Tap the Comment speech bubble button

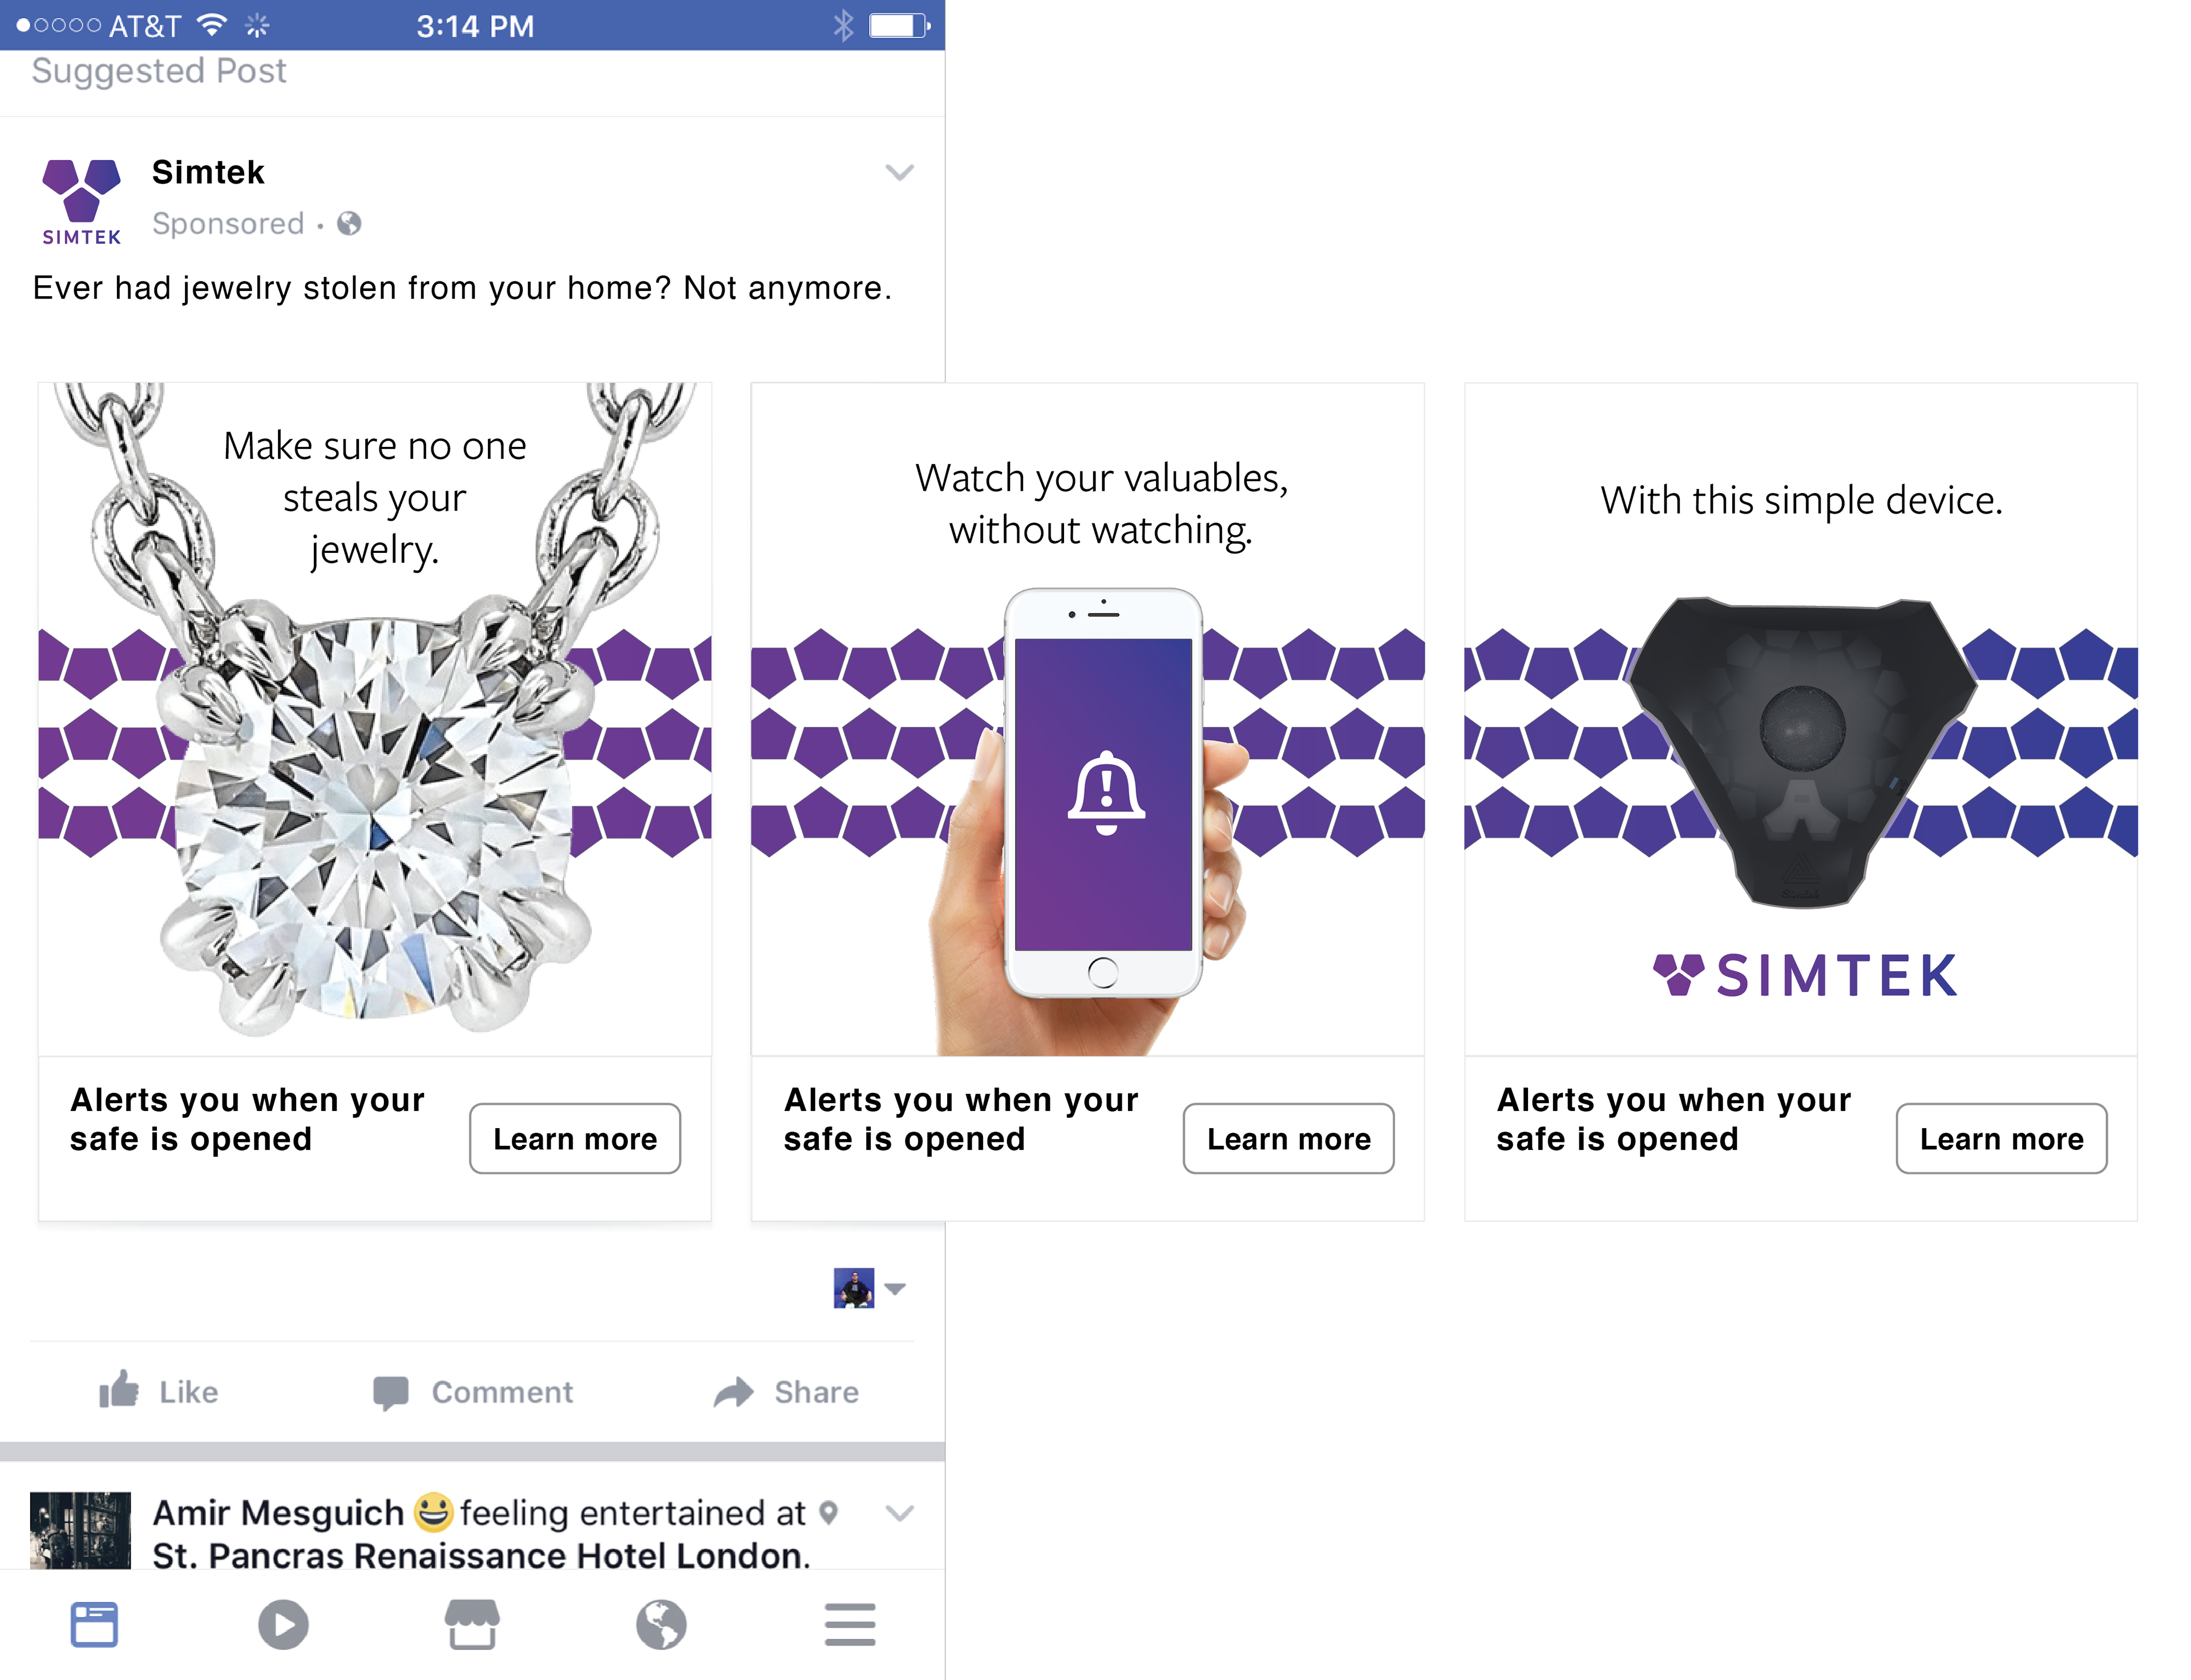click(x=472, y=1392)
